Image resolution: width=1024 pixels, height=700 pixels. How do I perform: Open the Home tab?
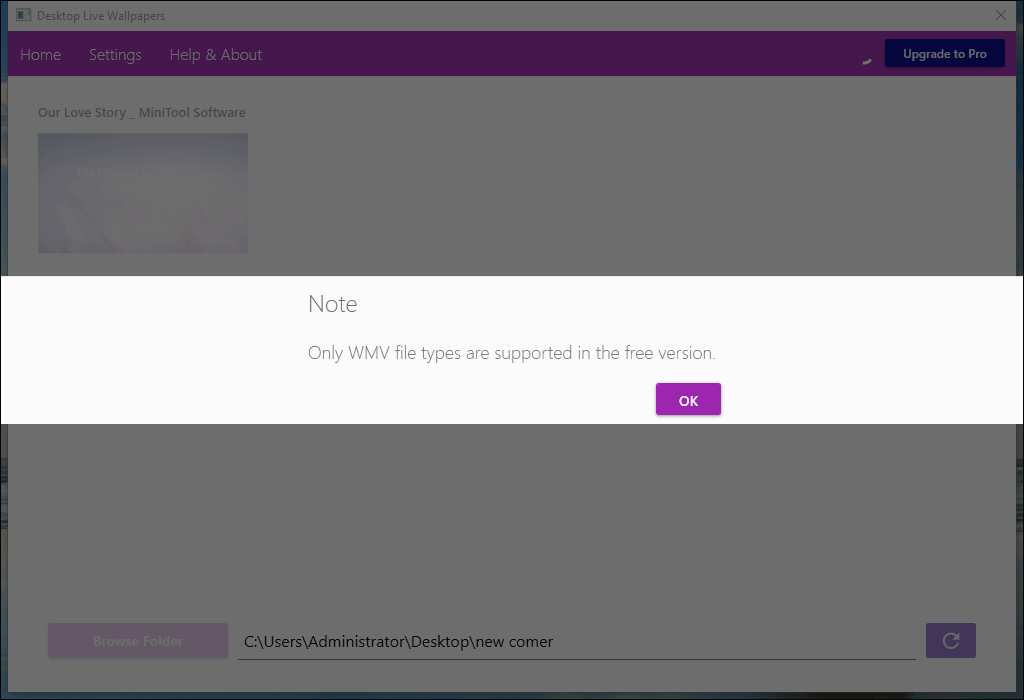click(x=40, y=55)
